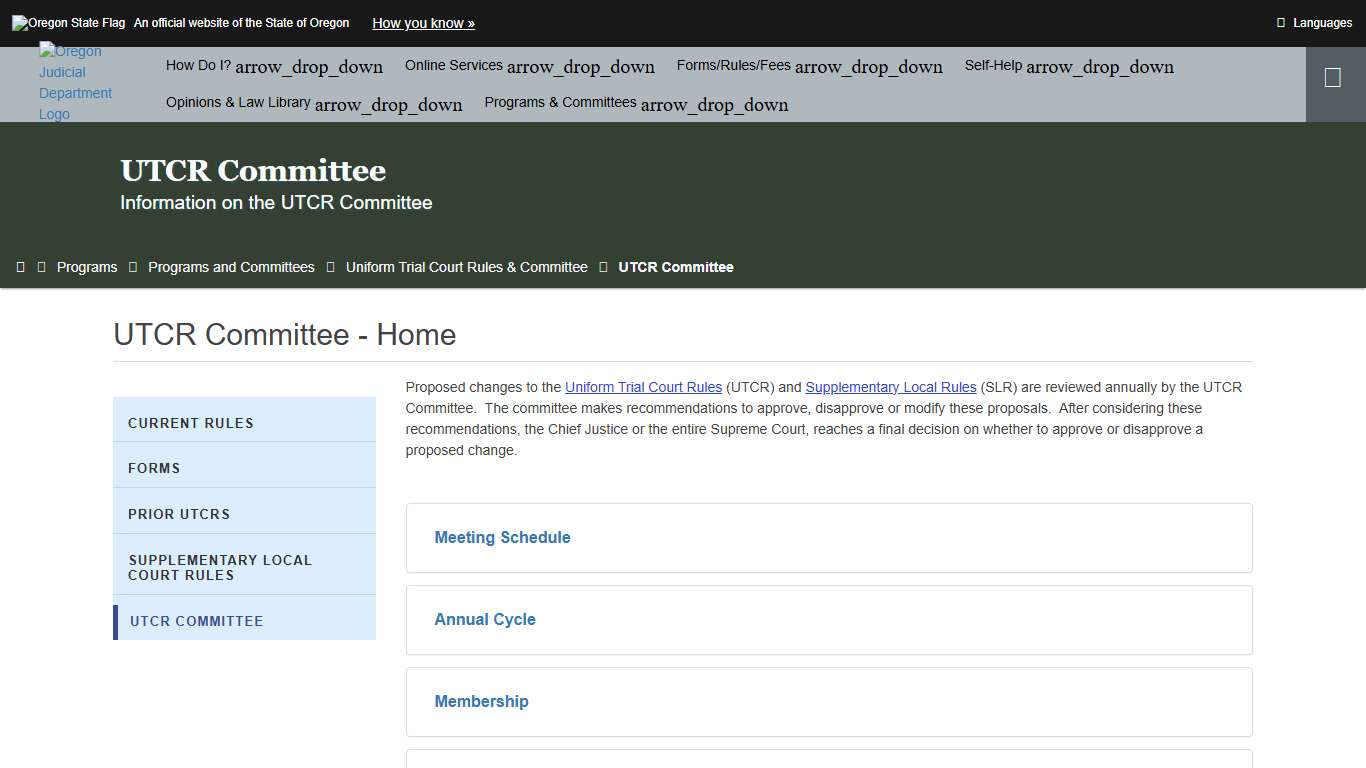Open the Opinions & Law Library dropdown
The height and width of the screenshot is (768, 1366).
pyautogui.click(x=313, y=104)
